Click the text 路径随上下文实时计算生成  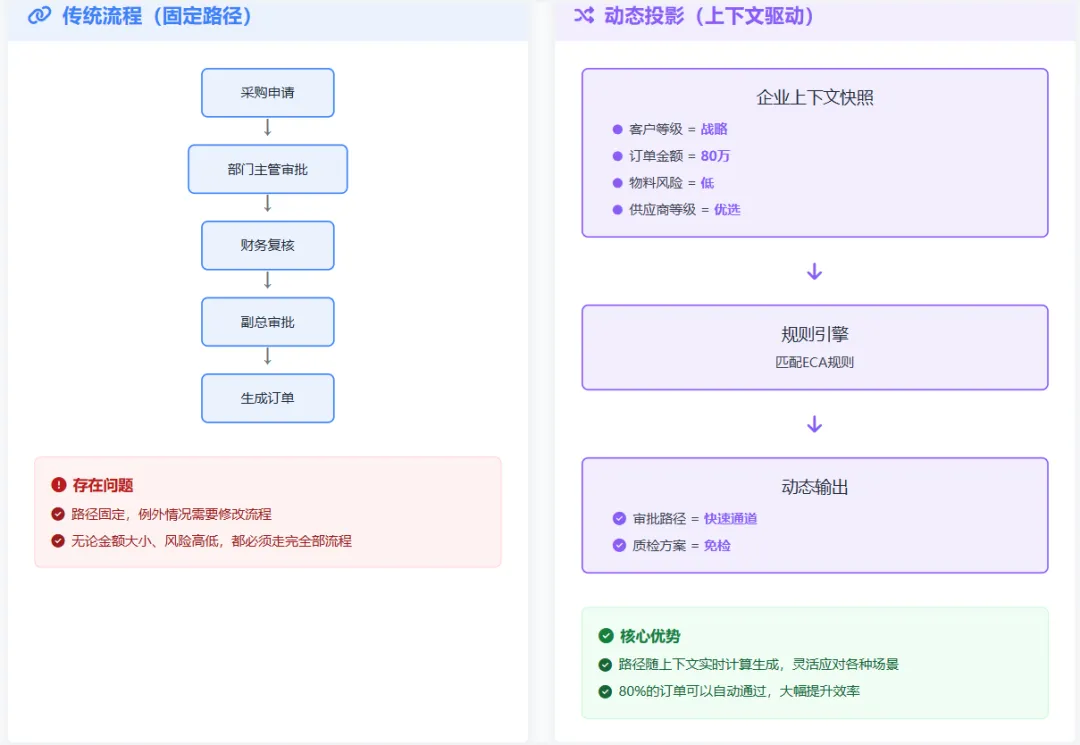[x=700, y=664]
